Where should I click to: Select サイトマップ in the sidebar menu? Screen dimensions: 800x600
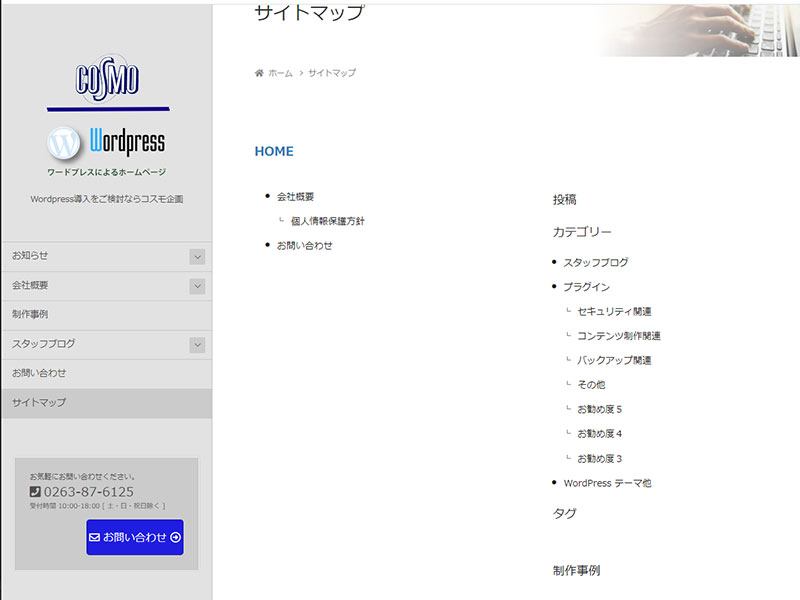39,403
